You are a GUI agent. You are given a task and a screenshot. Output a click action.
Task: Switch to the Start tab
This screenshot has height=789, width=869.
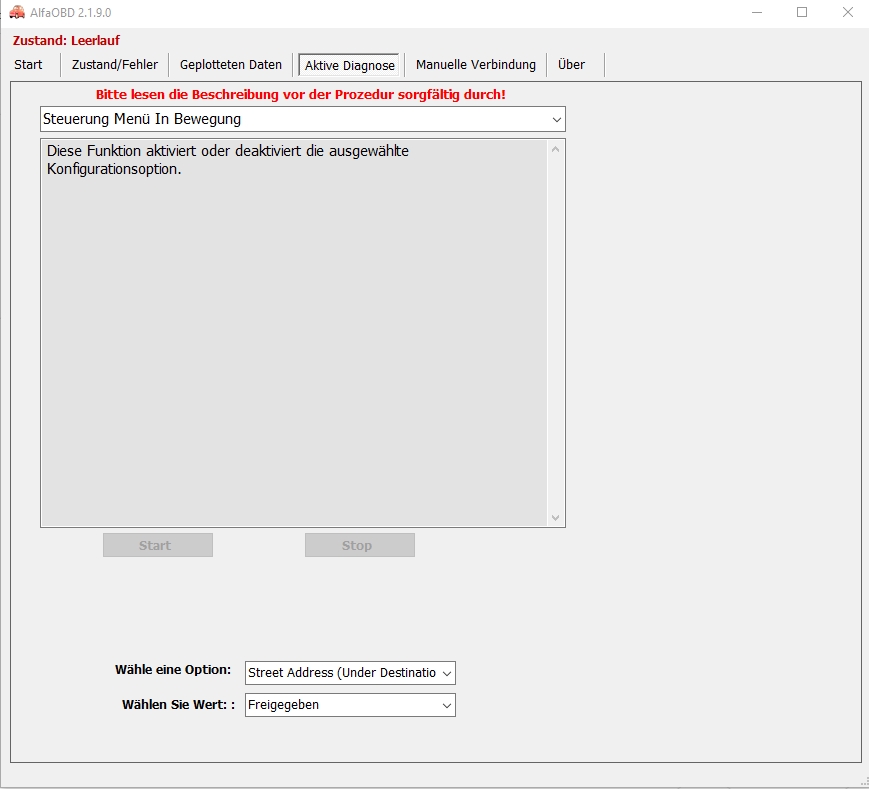(x=29, y=65)
